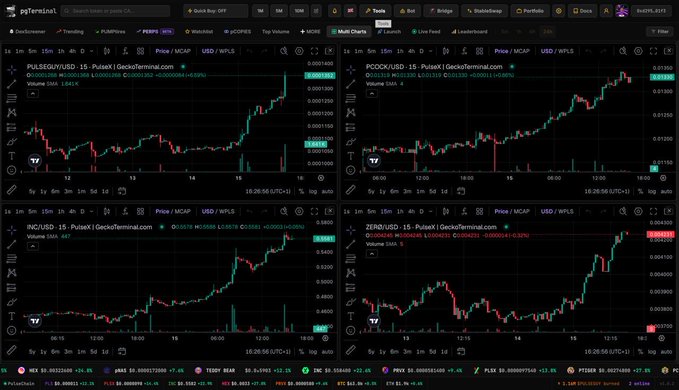Toggle Price / MCAP in PULSEGUY chart
679x390 pixels.
pos(173,51)
